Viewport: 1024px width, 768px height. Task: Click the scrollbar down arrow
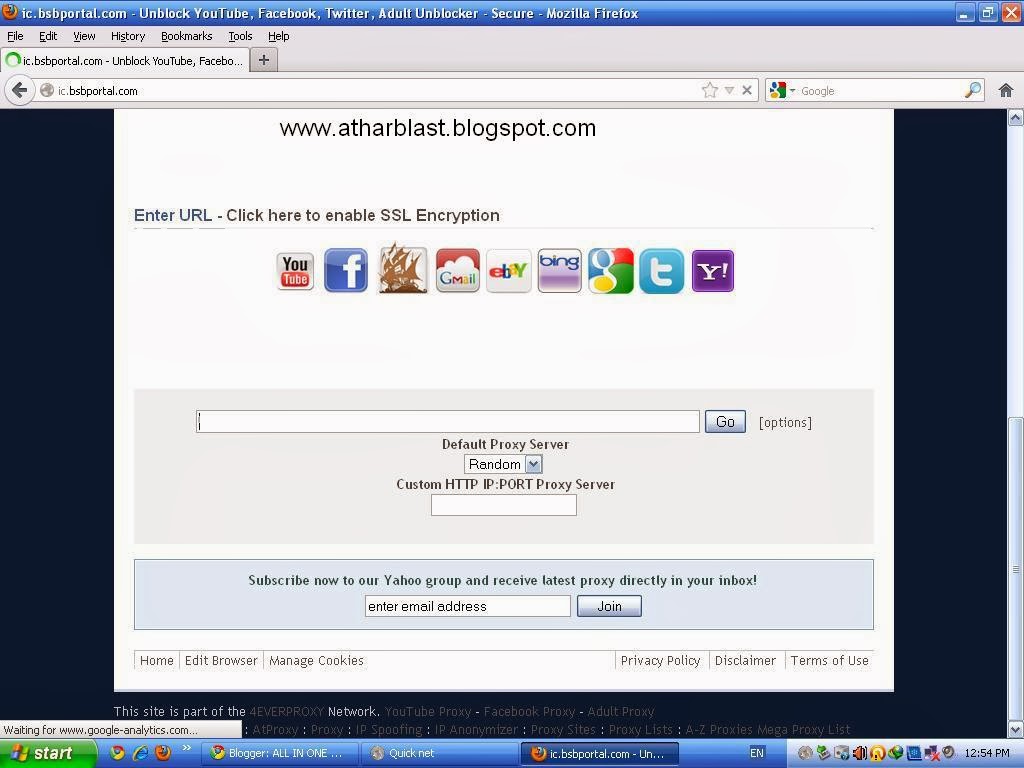point(1016,729)
